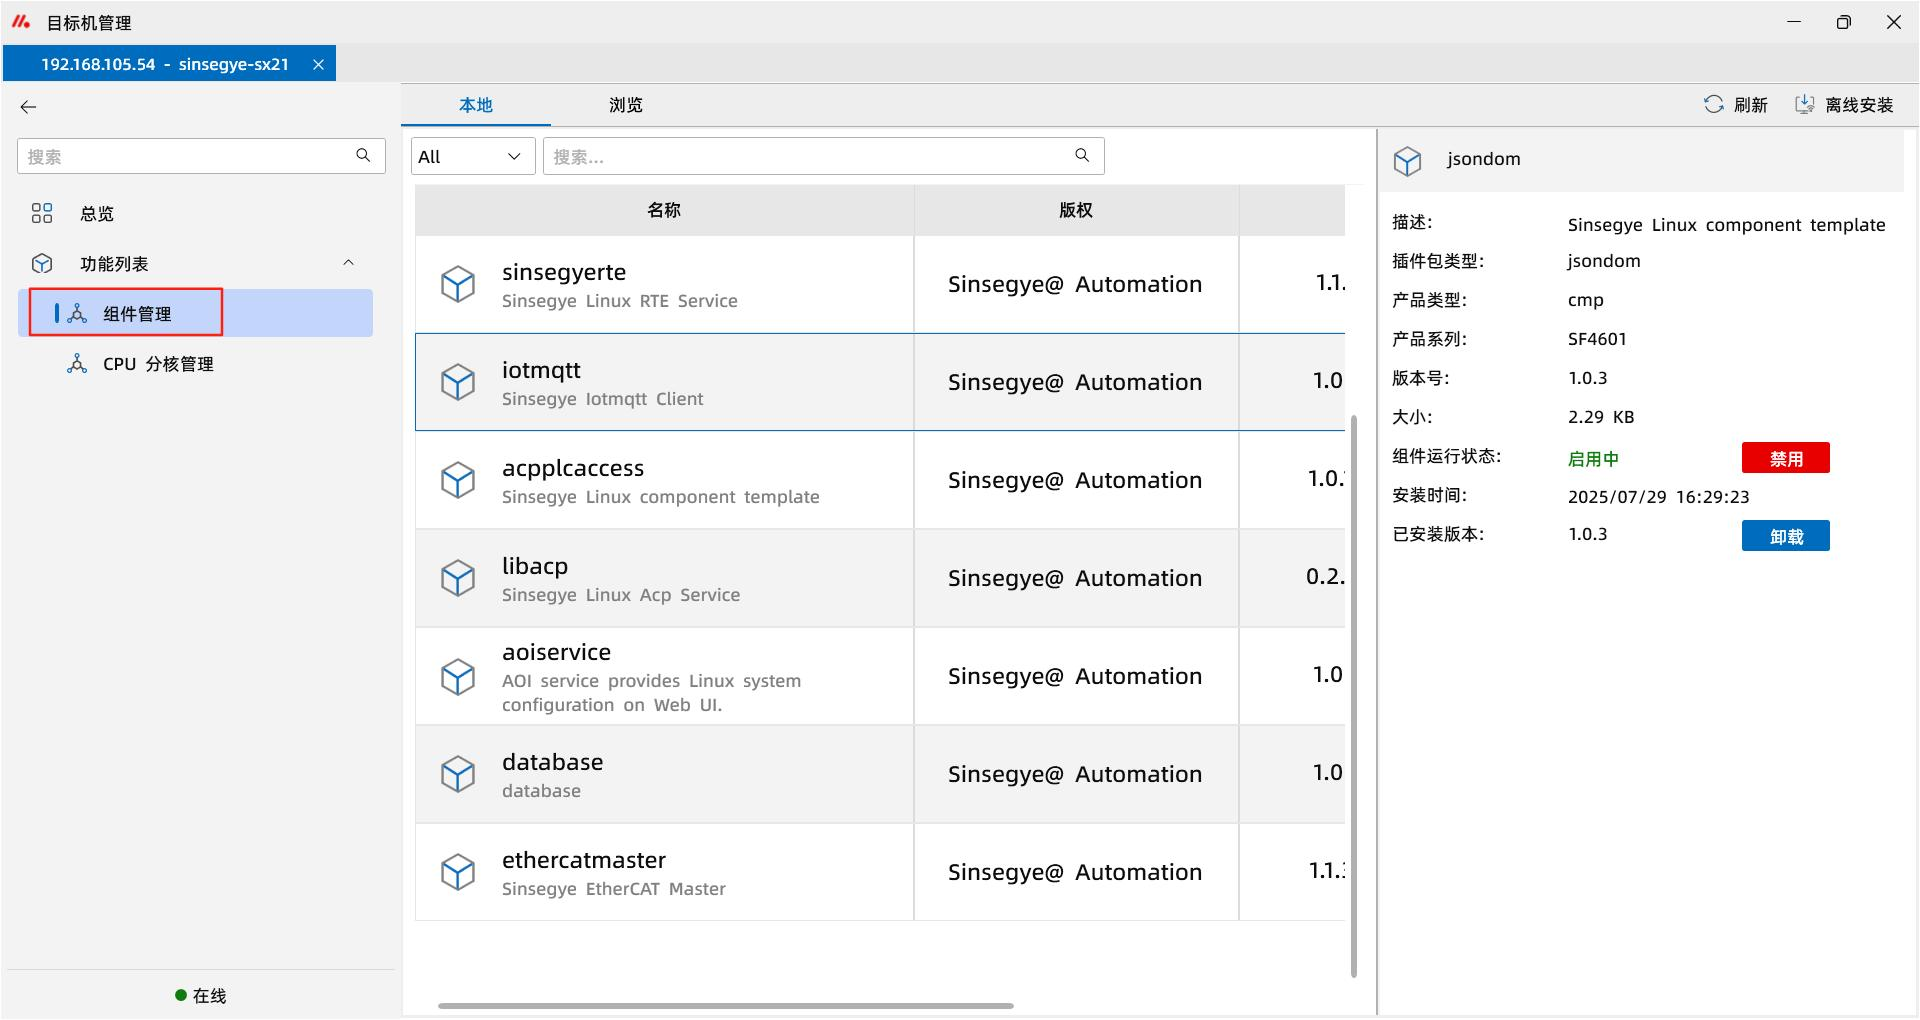Click the jsondom cube icon in details panel
Viewport: 1920px width, 1020px height.
pyautogui.click(x=1407, y=160)
